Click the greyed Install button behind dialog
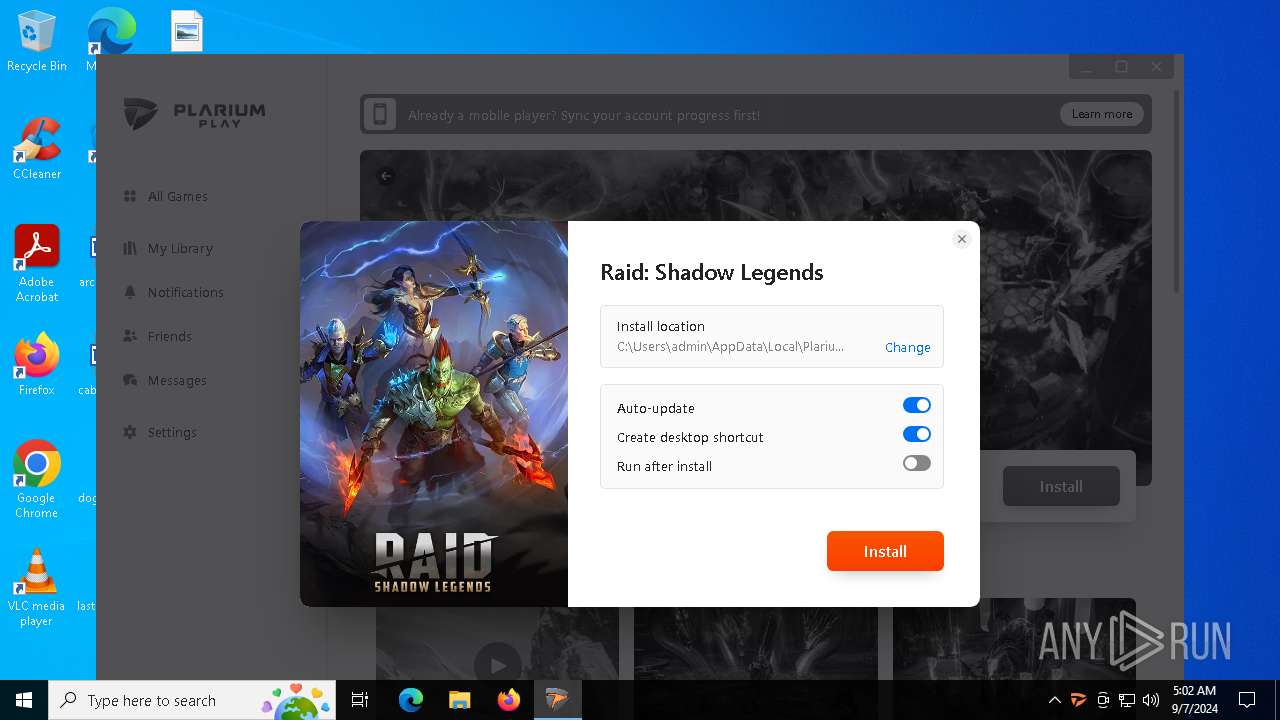The height and width of the screenshot is (720, 1280). point(1061,486)
